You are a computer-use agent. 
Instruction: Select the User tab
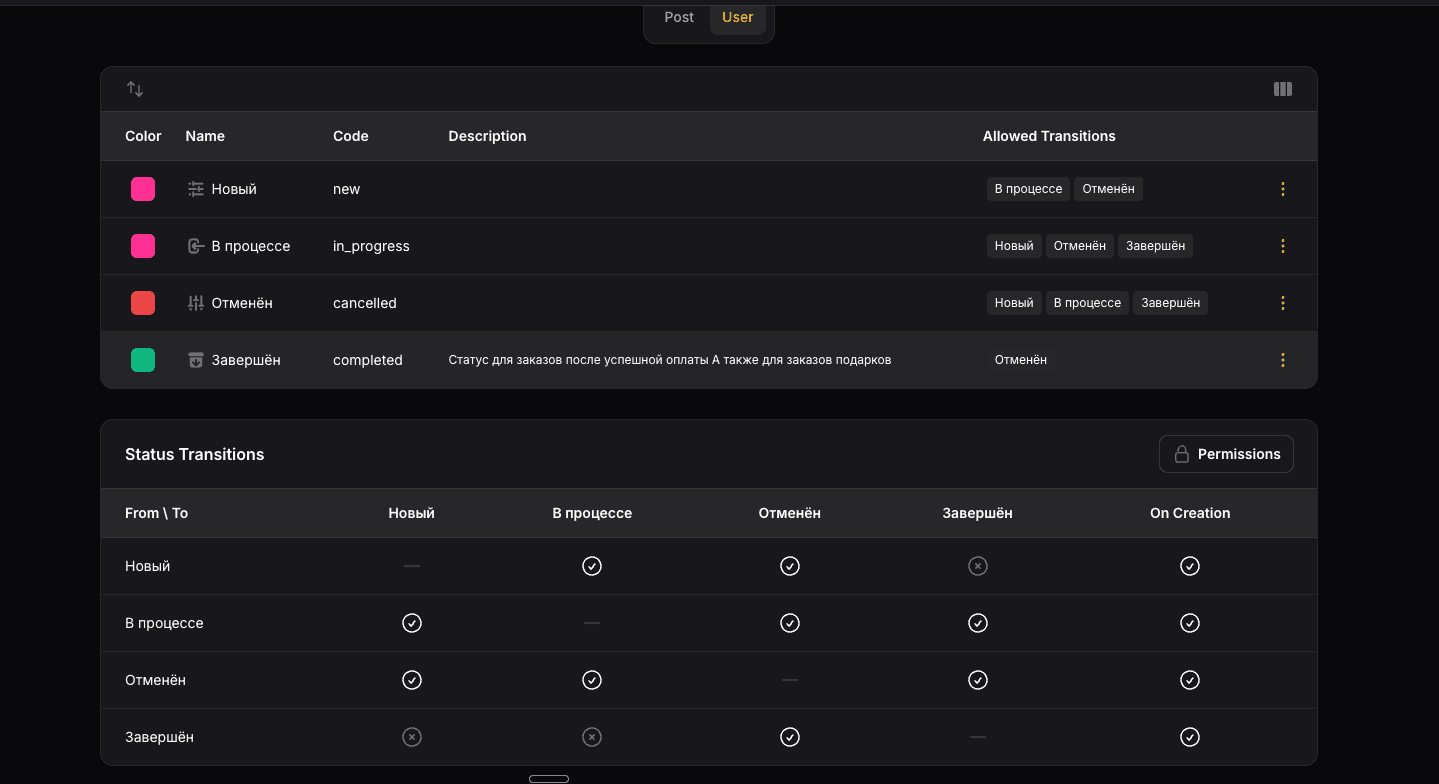tap(738, 17)
